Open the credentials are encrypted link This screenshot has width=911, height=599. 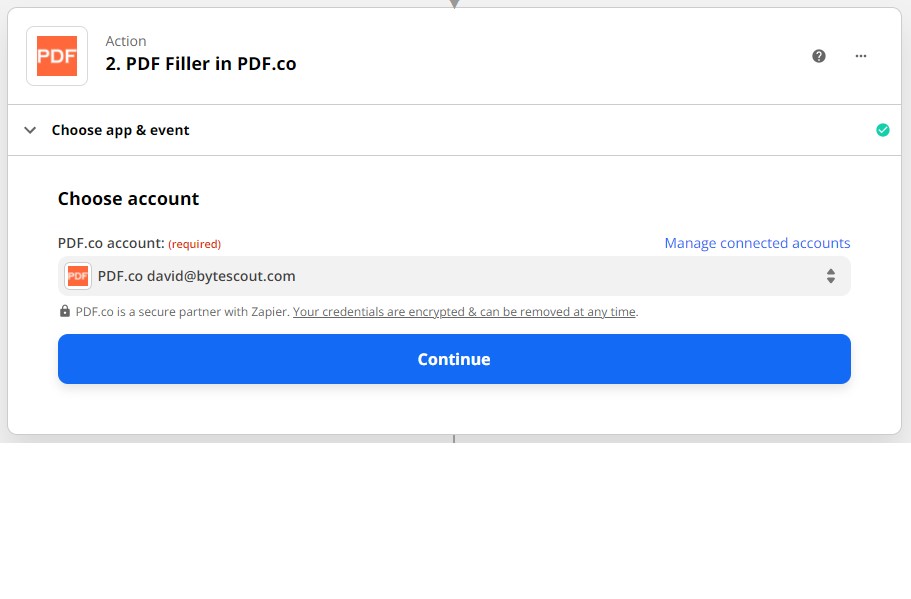[464, 311]
